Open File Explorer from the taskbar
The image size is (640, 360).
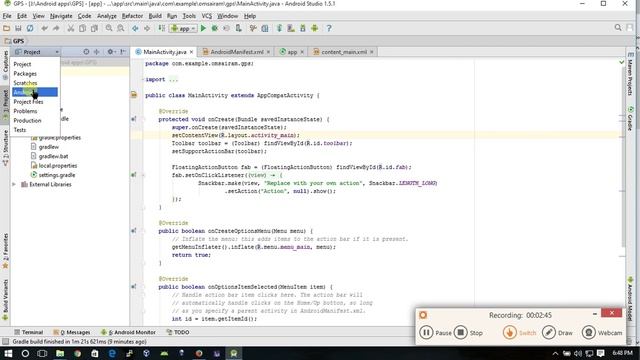point(60,353)
